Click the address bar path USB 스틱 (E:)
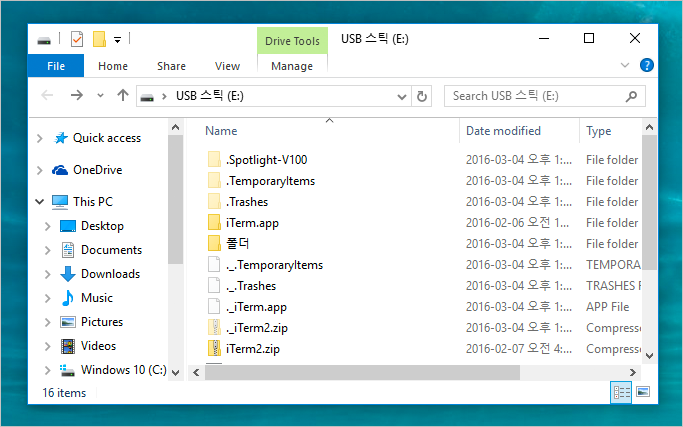The image size is (683, 427). tap(210, 95)
